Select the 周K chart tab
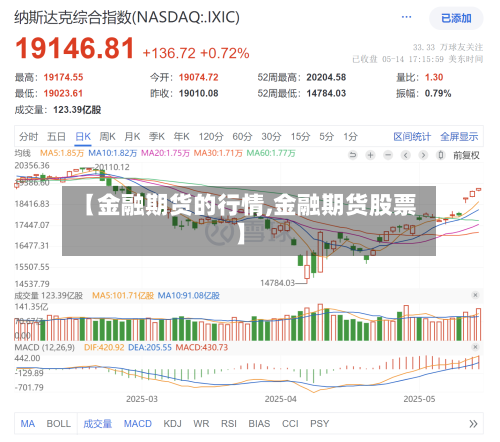 coord(107,136)
